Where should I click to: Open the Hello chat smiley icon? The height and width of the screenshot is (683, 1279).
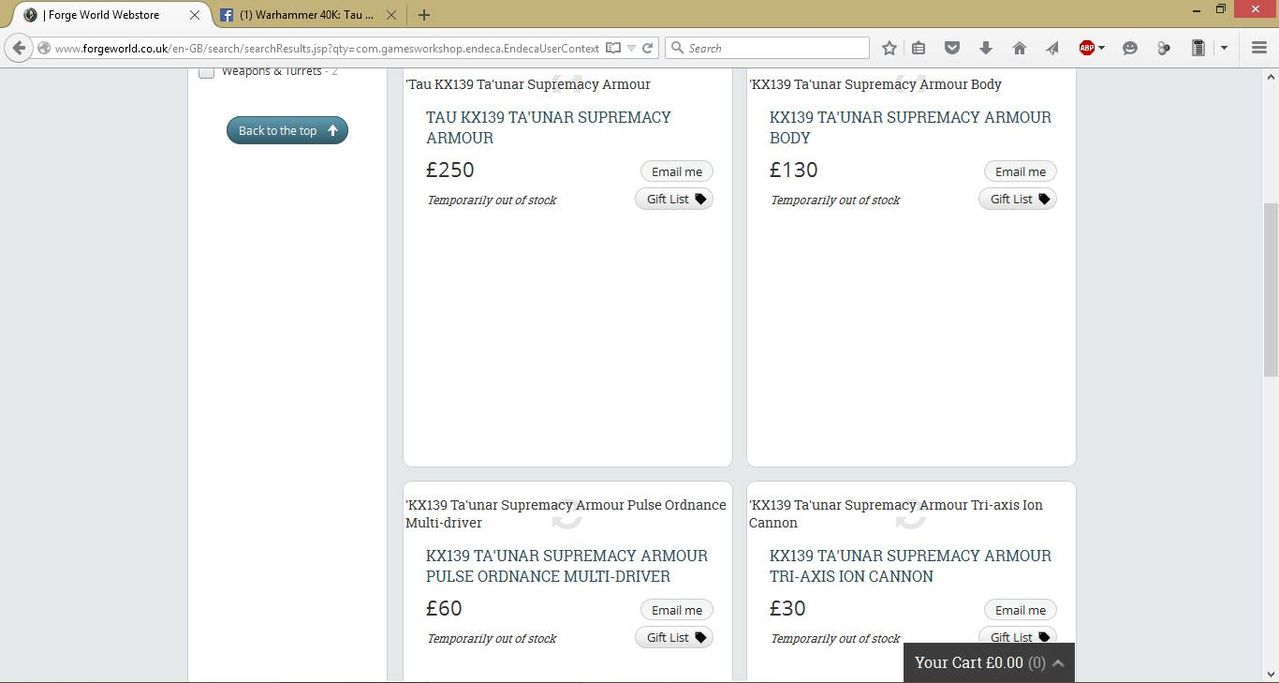[x=1130, y=48]
